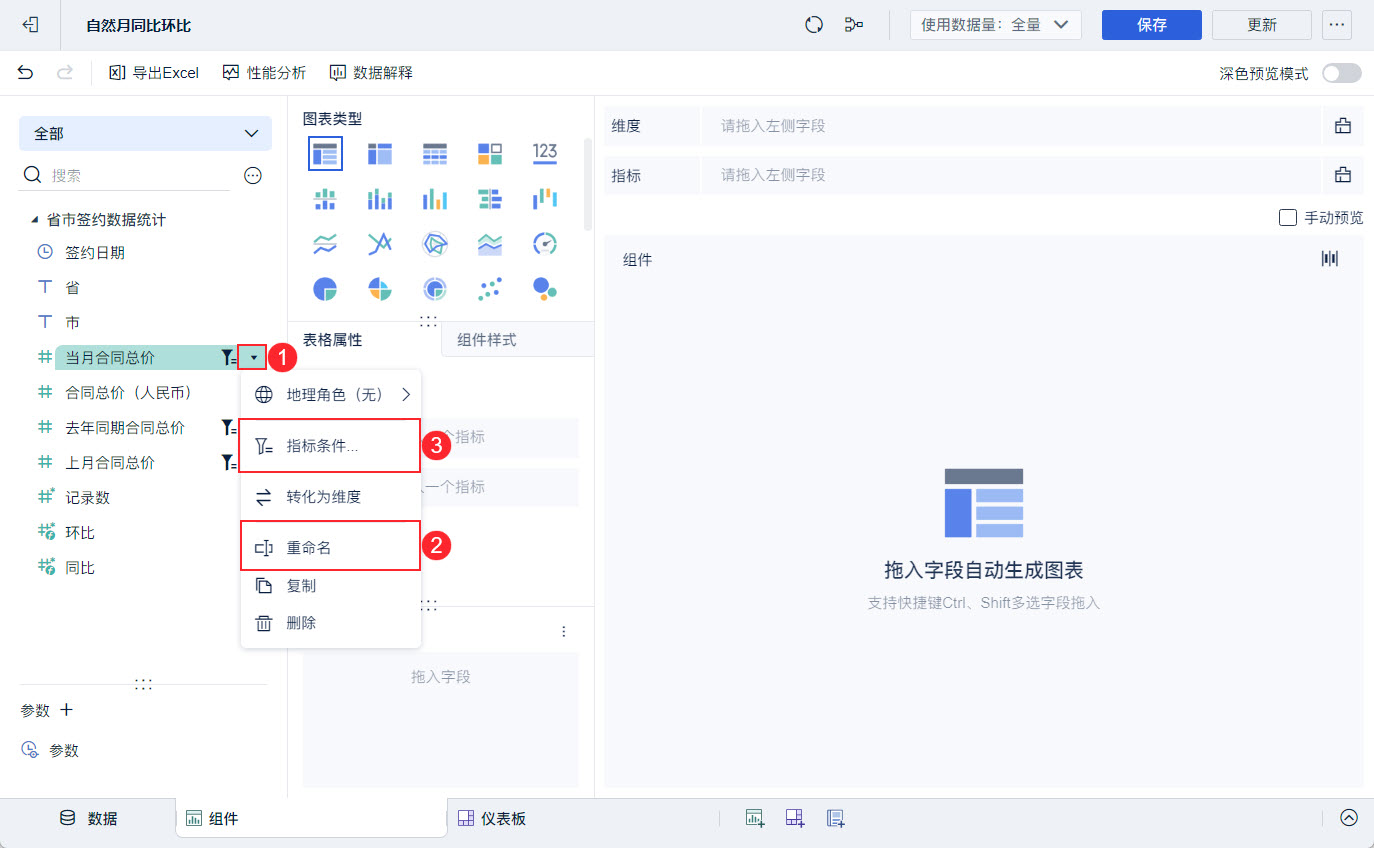Viewport: 1374px width, 848px height.
Task: Expand the 地理角色（无） submenu
Action: click(331, 394)
